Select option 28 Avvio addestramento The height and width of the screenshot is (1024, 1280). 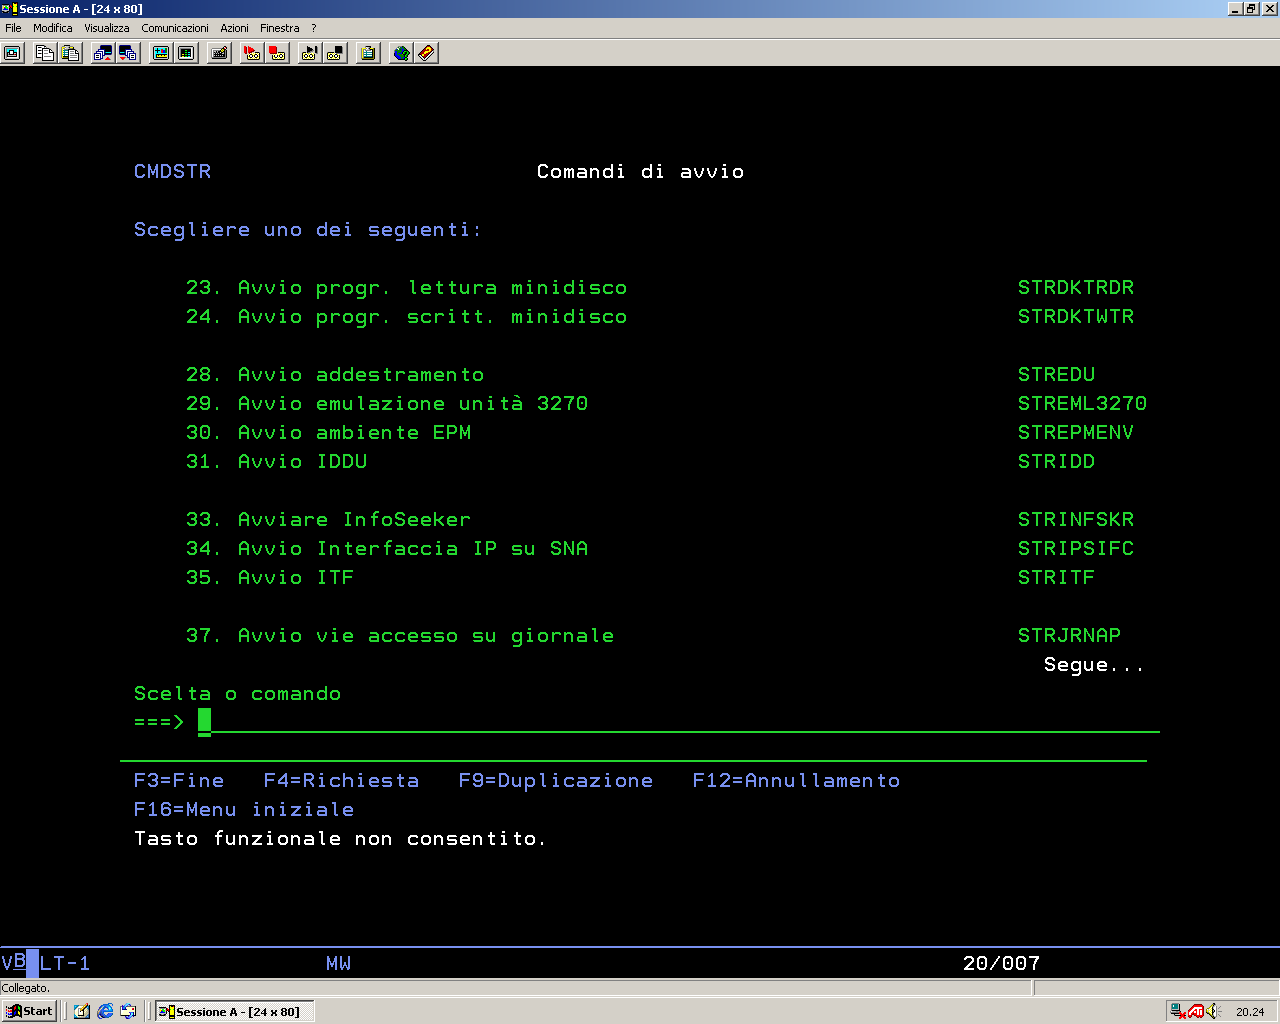(x=335, y=375)
